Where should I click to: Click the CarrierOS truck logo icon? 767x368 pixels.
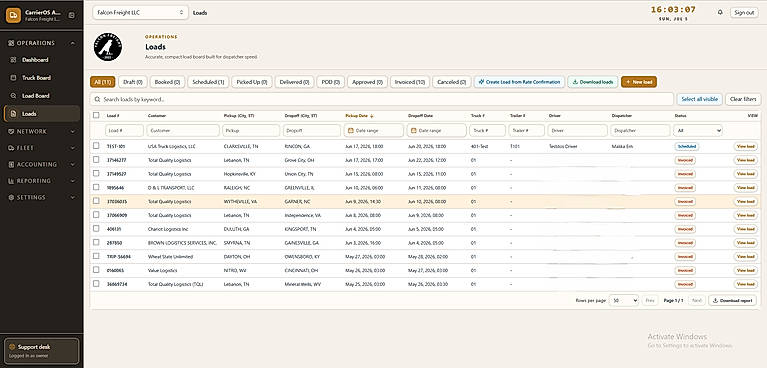(13, 15)
